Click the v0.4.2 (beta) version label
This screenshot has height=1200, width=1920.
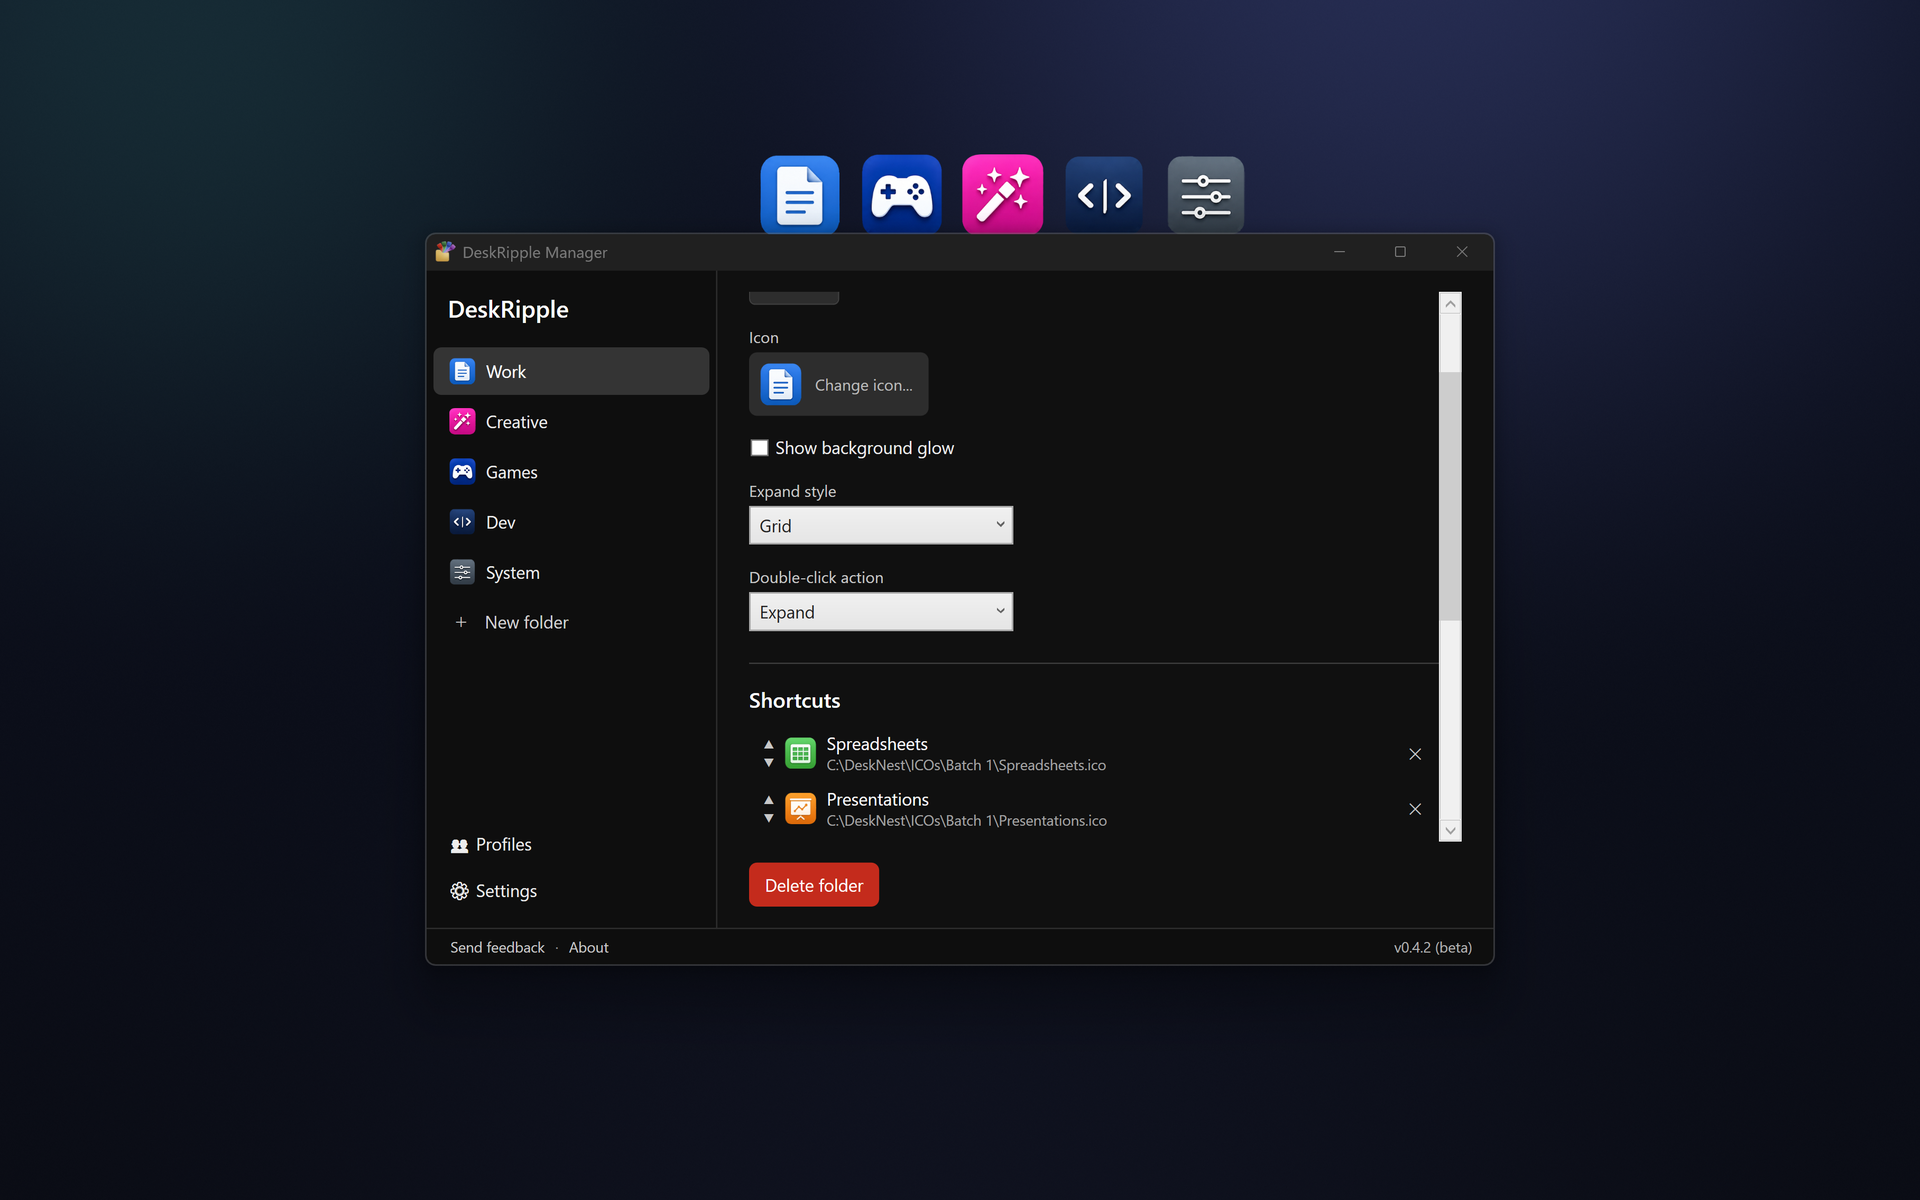(1432, 947)
